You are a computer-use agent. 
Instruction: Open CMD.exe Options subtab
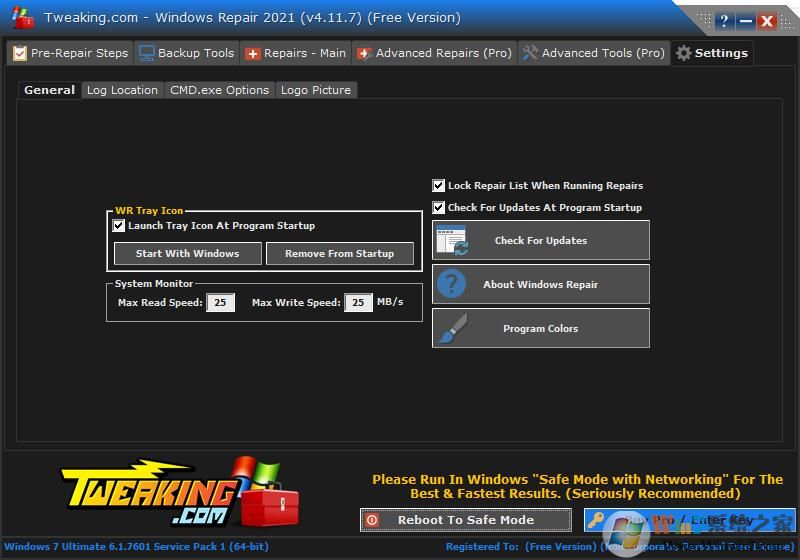(x=219, y=90)
